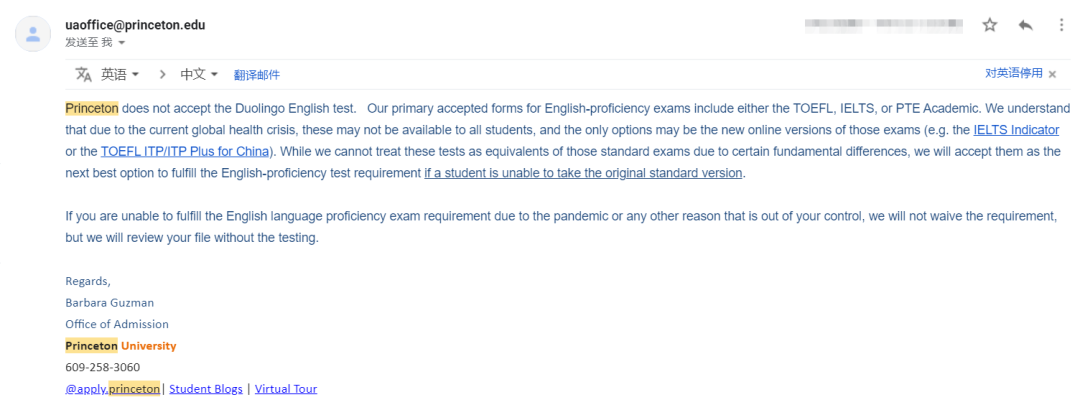Image resolution: width=1080 pixels, height=415 pixels.
Task: Click the arrow between language selectors
Action: pyautogui.click(x=163, y=74)
